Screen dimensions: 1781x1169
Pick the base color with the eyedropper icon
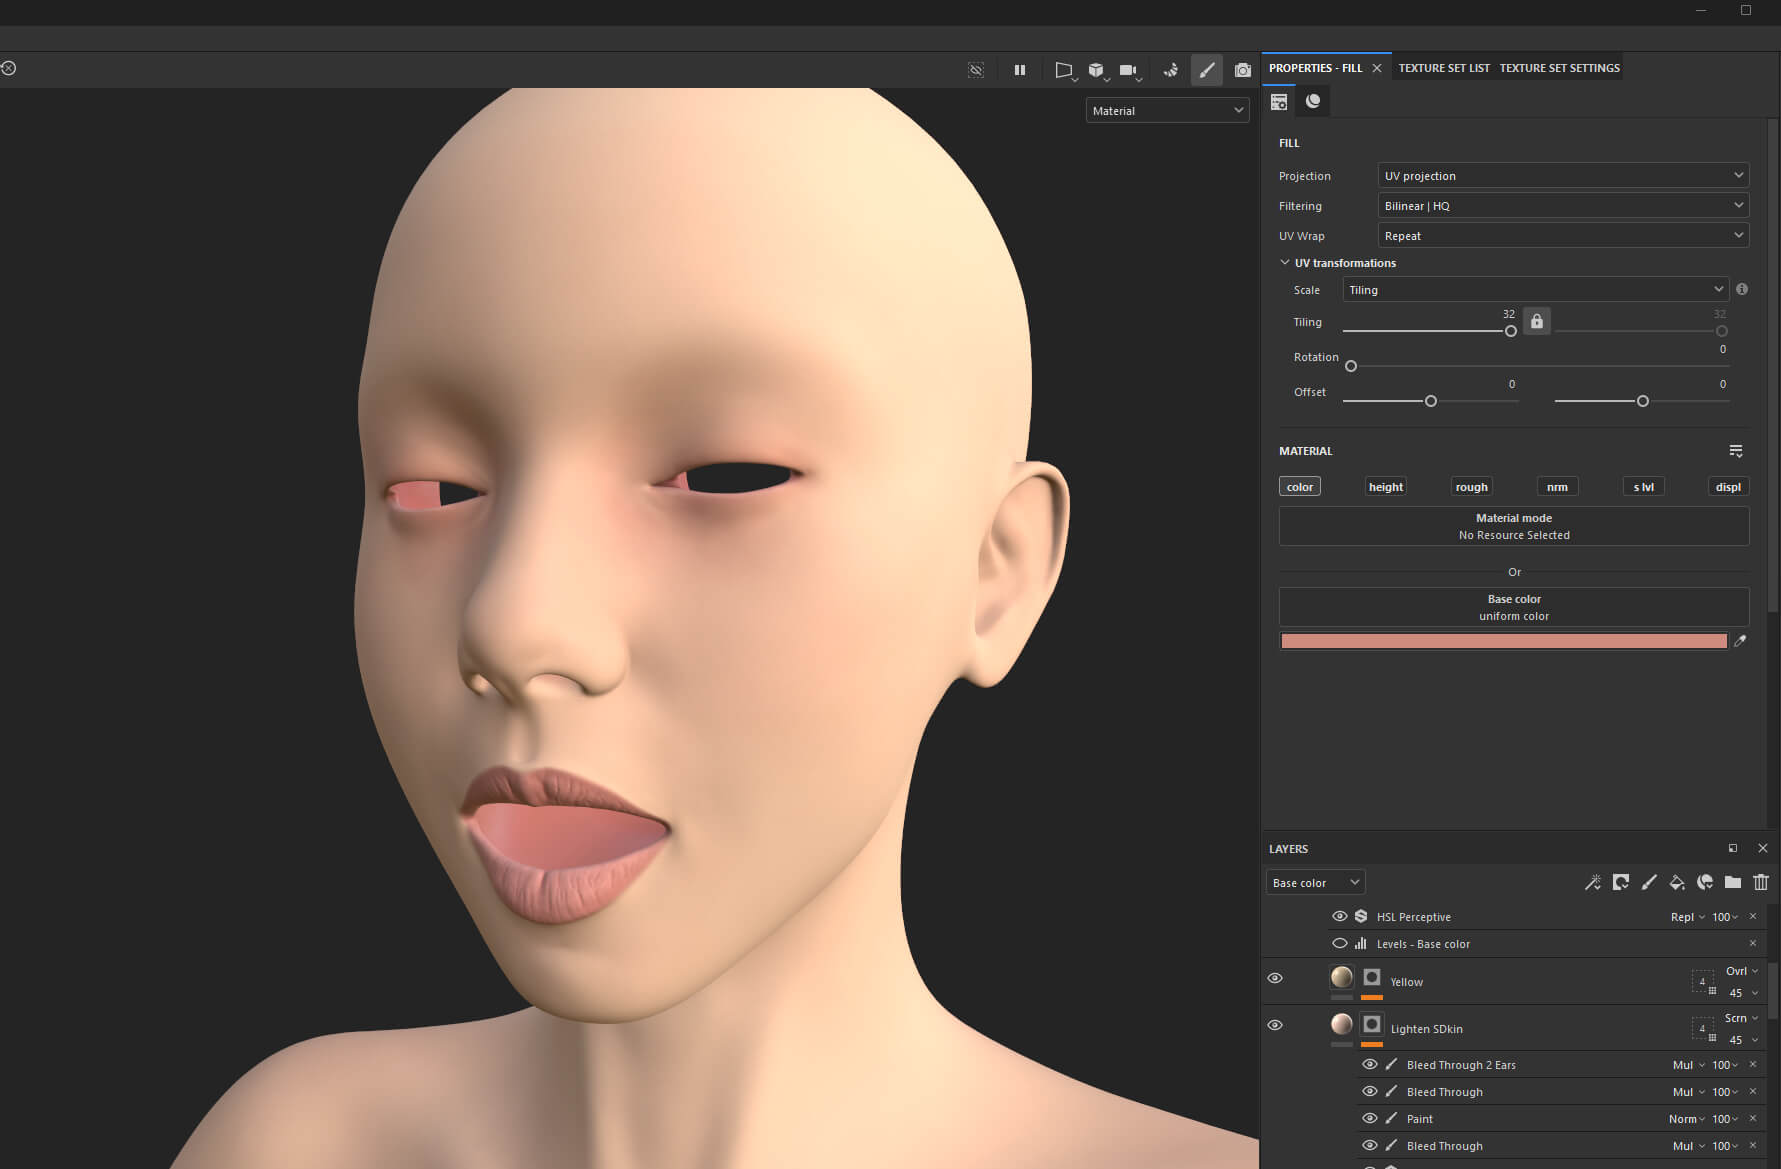[x=1740, y=641]
